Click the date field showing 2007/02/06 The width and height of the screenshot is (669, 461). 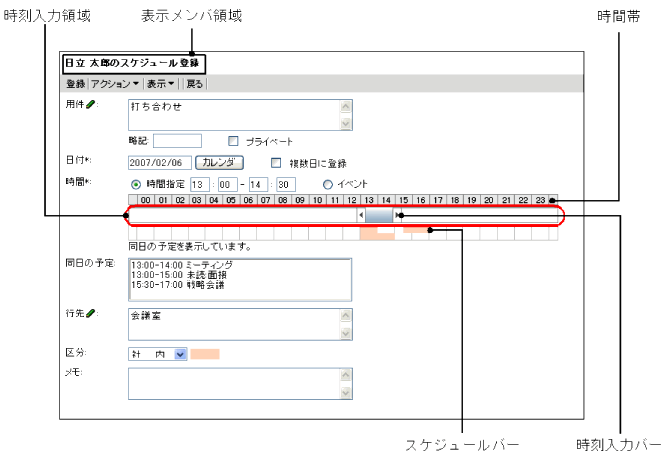(160, 163)
